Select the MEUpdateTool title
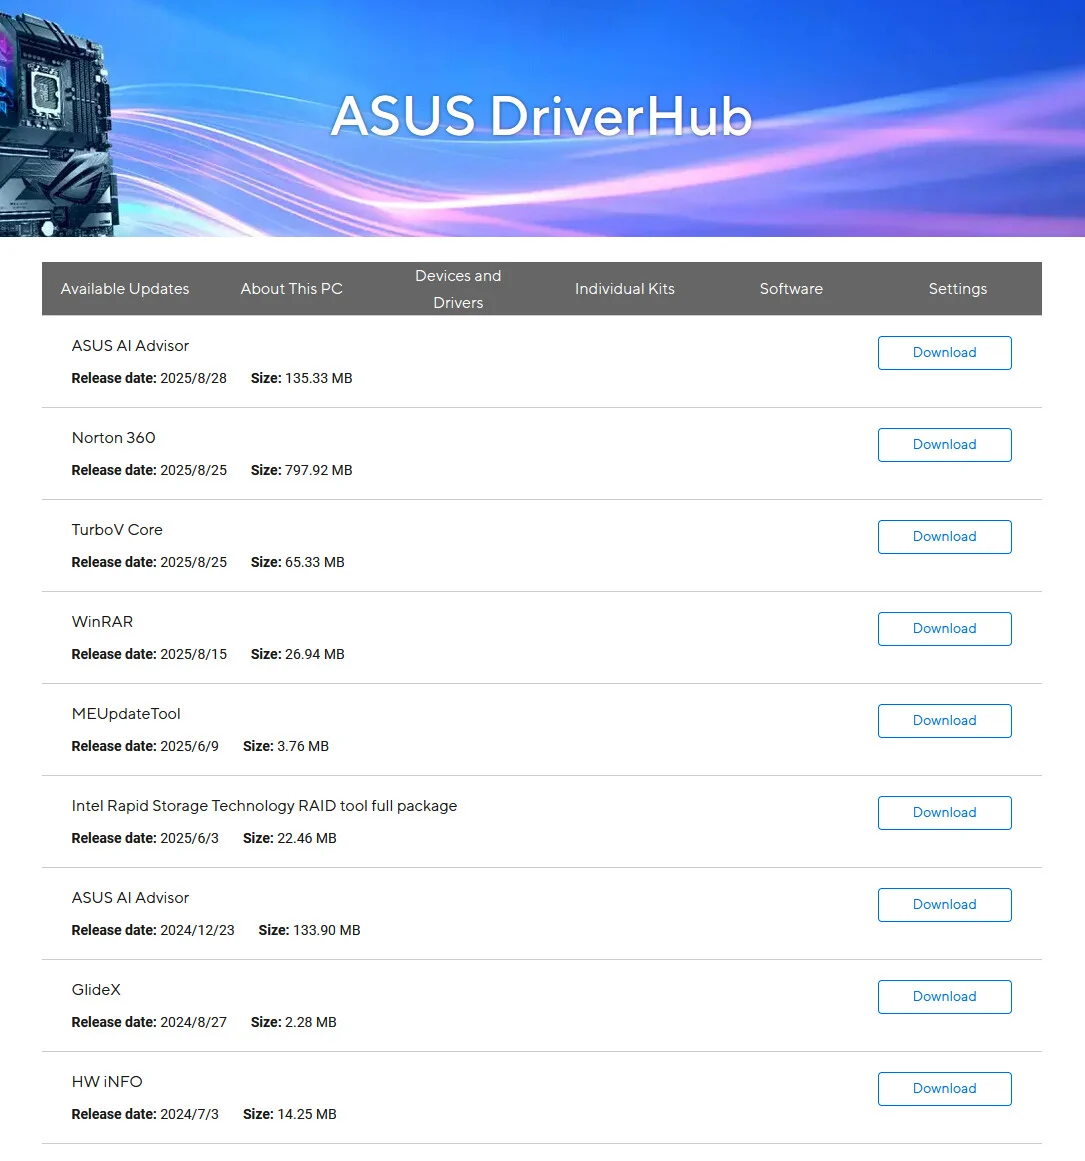The height and width of the screenshot is (1161, 1085). click(x=126, y=714)
